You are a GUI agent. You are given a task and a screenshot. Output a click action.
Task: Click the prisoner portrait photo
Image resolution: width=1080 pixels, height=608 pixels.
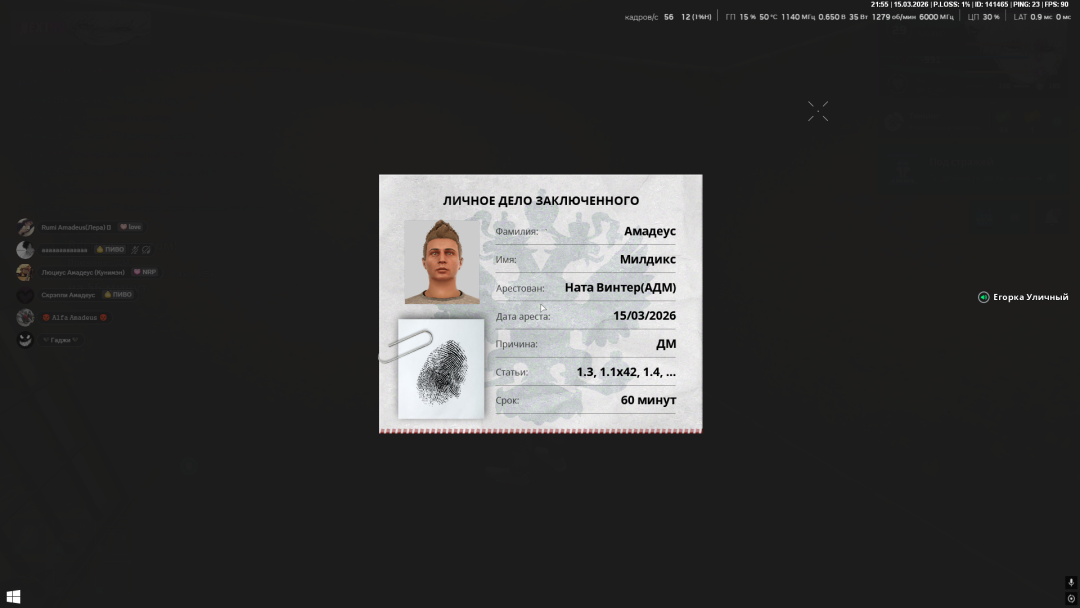coord(442,261)
